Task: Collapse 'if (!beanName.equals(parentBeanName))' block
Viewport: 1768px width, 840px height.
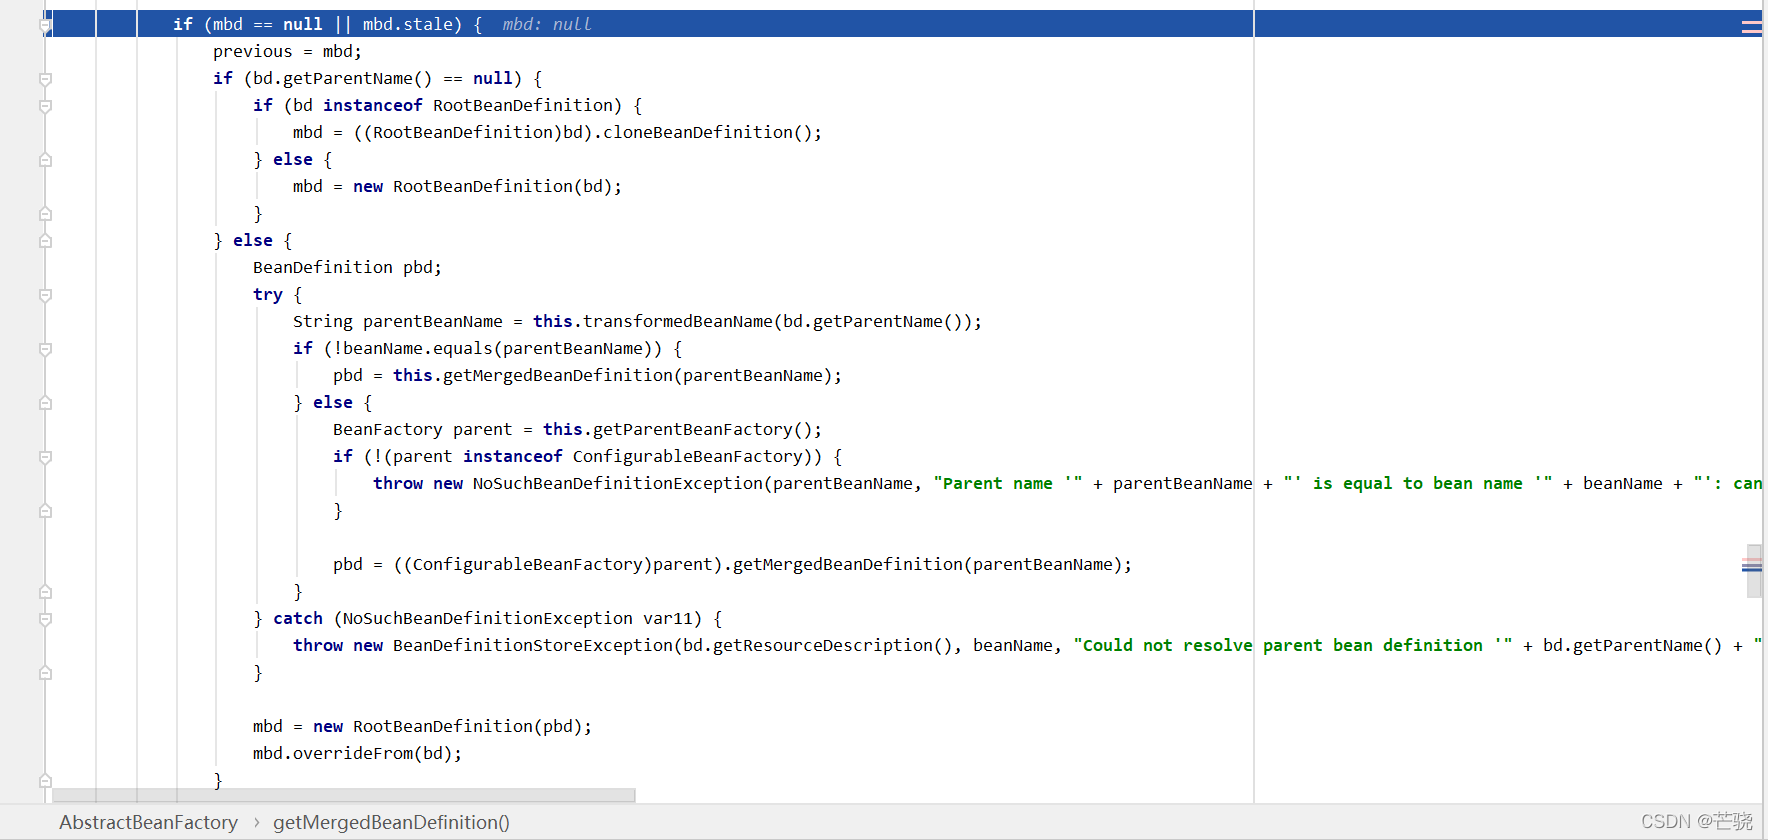Action: click(45, 348)
